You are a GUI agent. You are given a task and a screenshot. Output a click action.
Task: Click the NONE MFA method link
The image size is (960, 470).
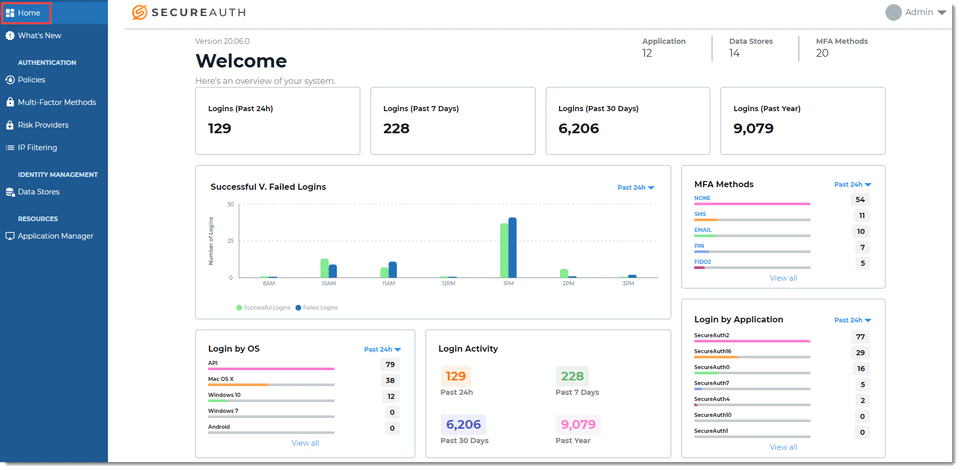point(702,198)
